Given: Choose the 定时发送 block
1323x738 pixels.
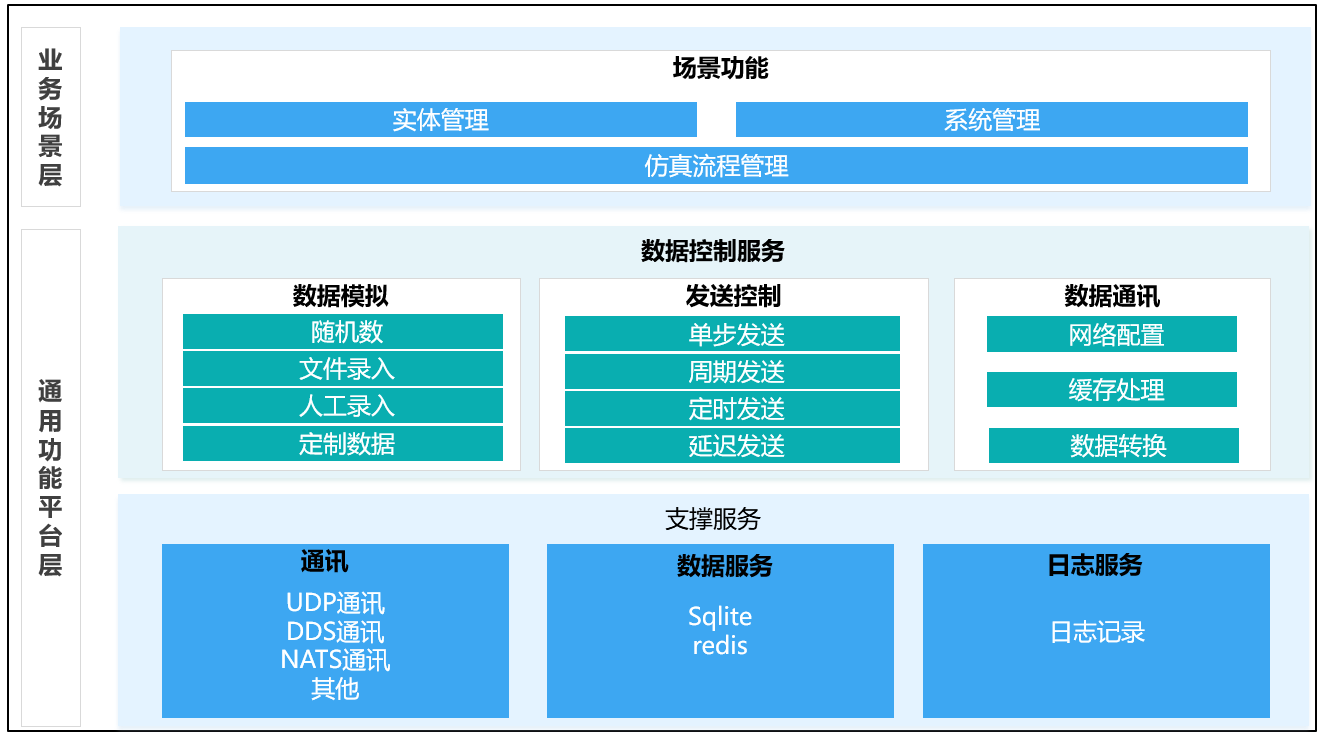Looking at the screenshot, I should [x=732, y=409].
